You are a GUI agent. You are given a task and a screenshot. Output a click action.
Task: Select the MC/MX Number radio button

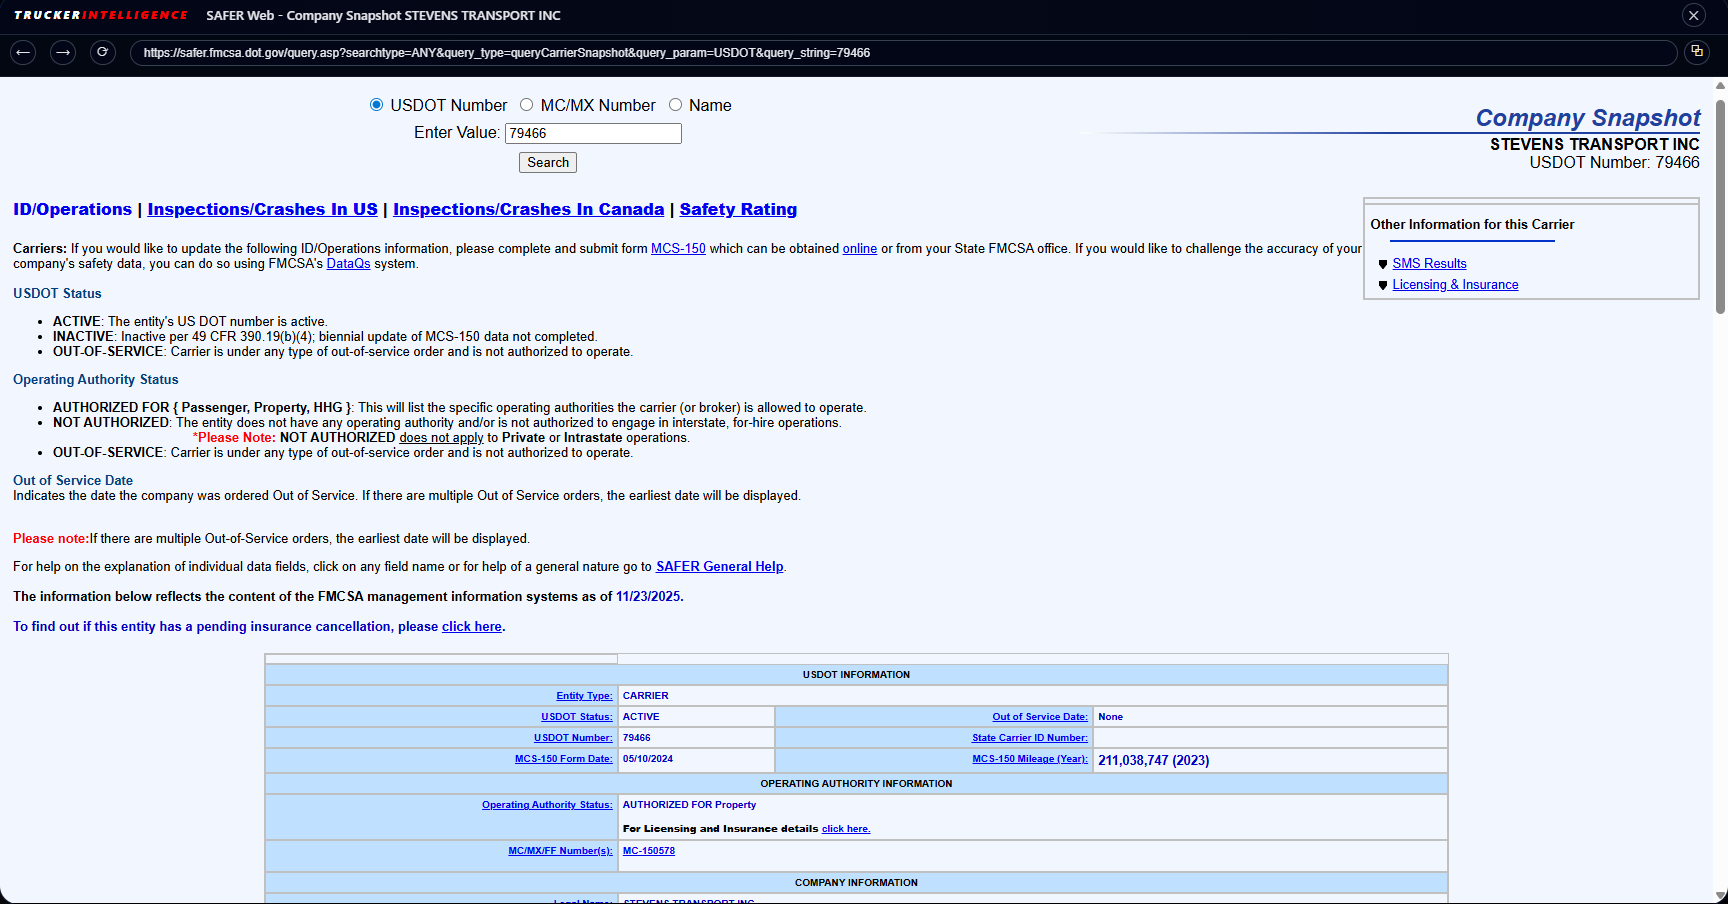point(527,105)
